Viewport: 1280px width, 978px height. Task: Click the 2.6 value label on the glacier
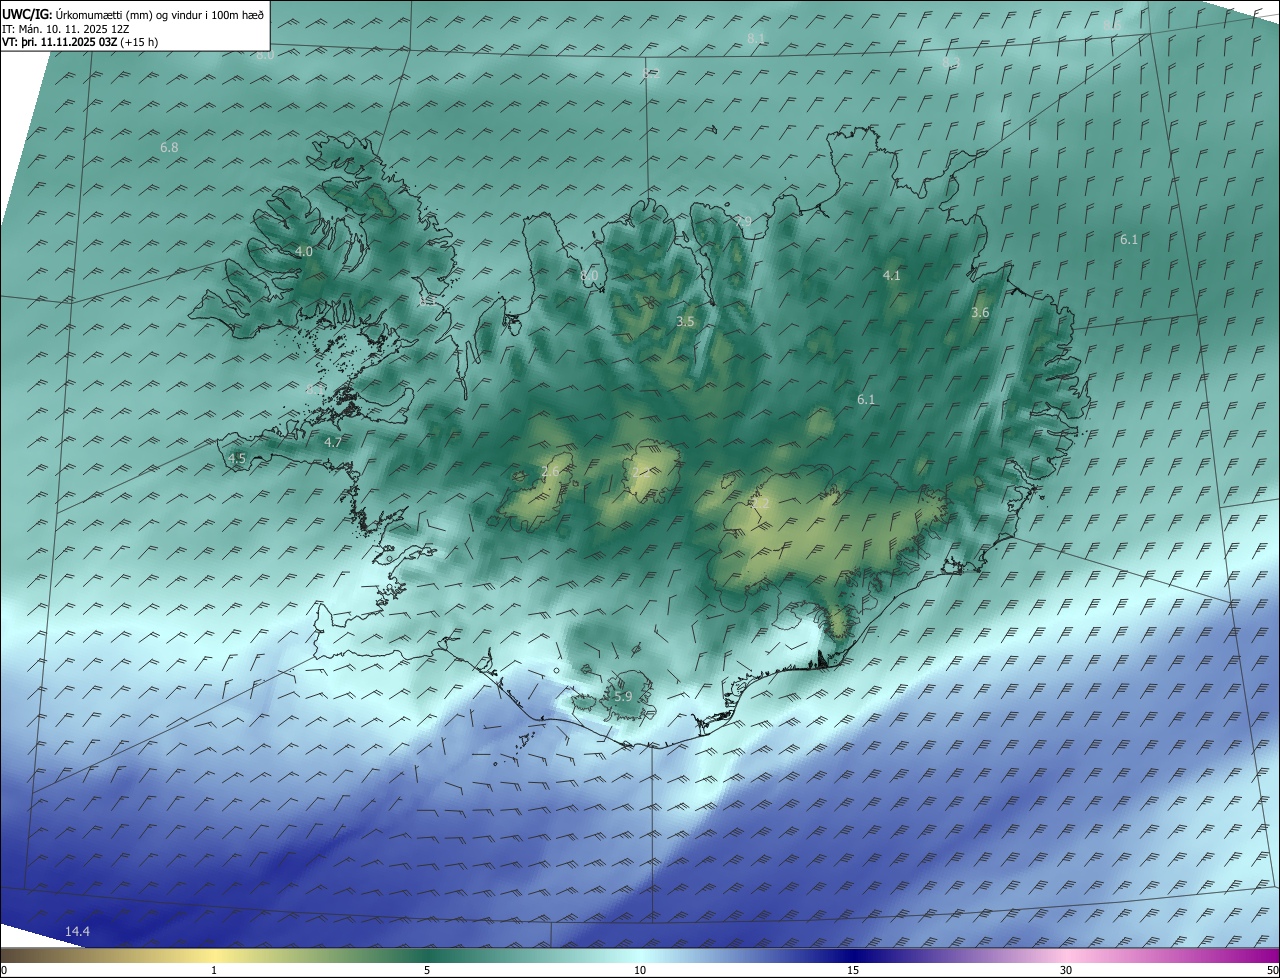point(550,471)
